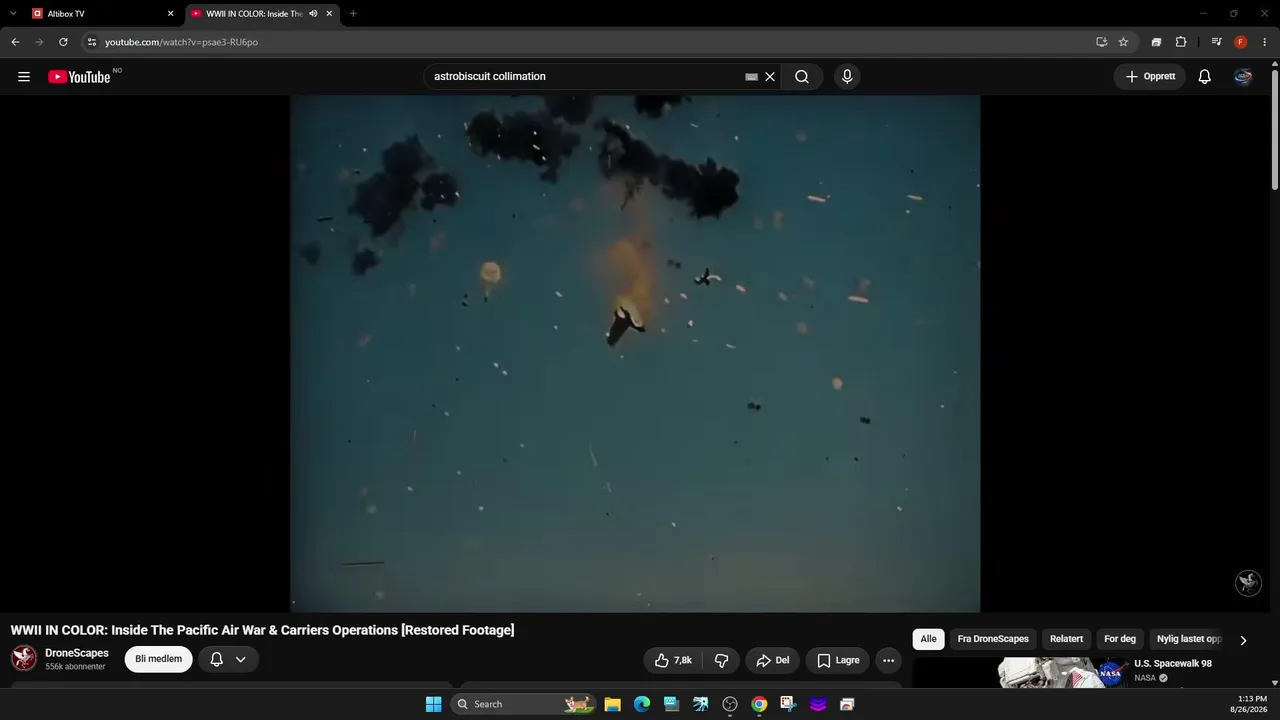The height and width of the screenshot is (720, 1280).
Task: Go to the YouTube home logo
Action: (79, 77)
